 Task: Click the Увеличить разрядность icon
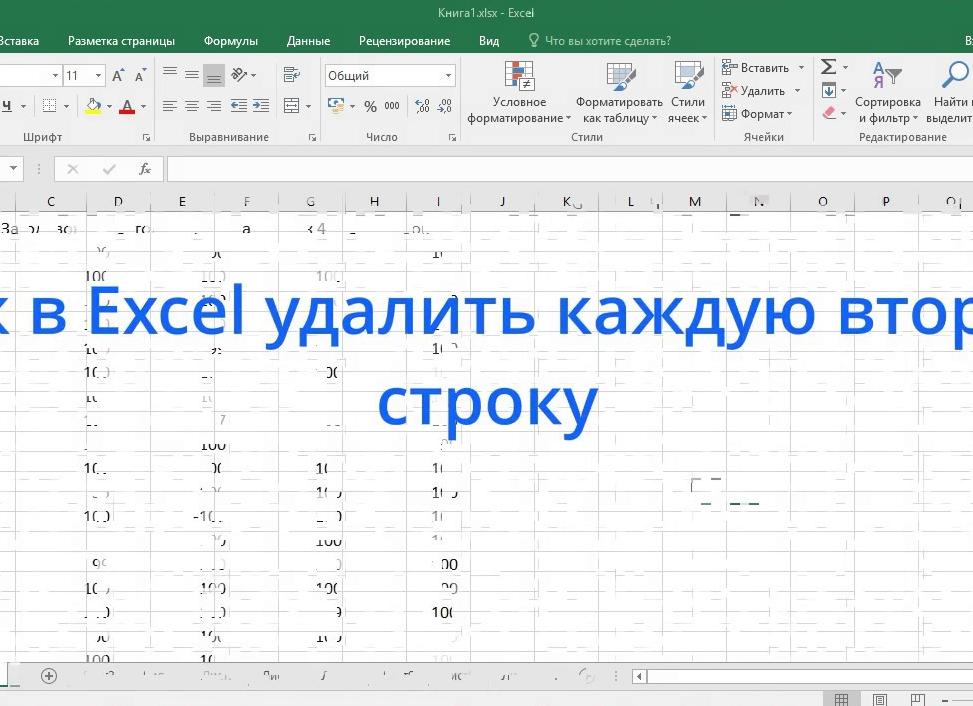421,105
